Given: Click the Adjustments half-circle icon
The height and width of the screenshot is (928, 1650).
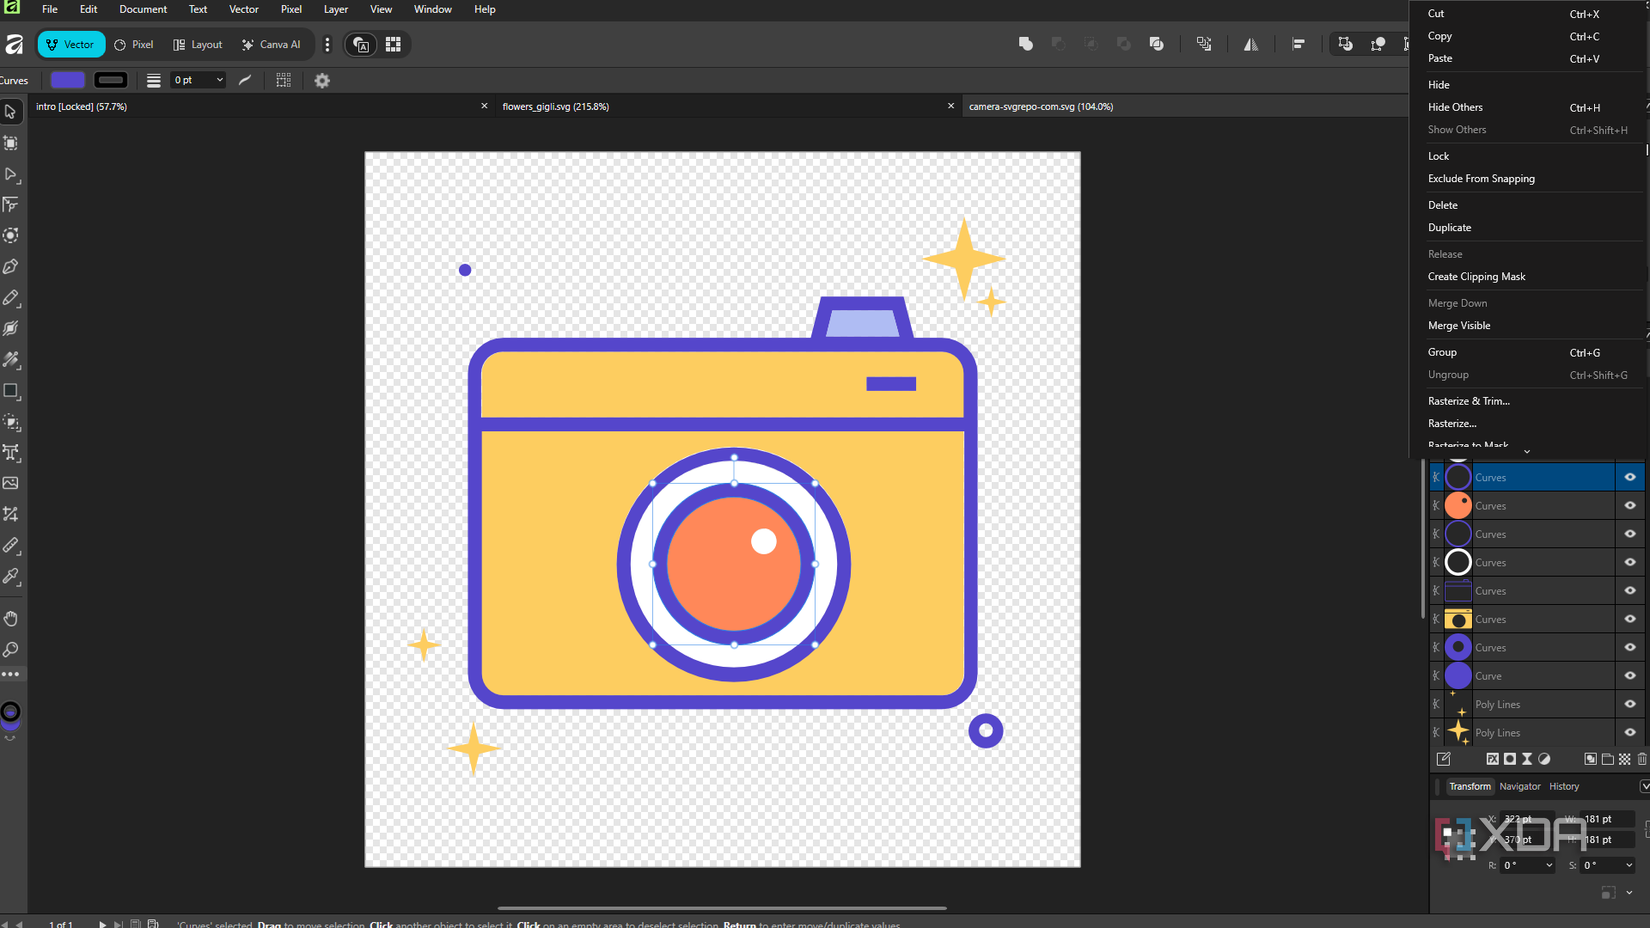Looking at the screenshot, I should [1544, 759].
